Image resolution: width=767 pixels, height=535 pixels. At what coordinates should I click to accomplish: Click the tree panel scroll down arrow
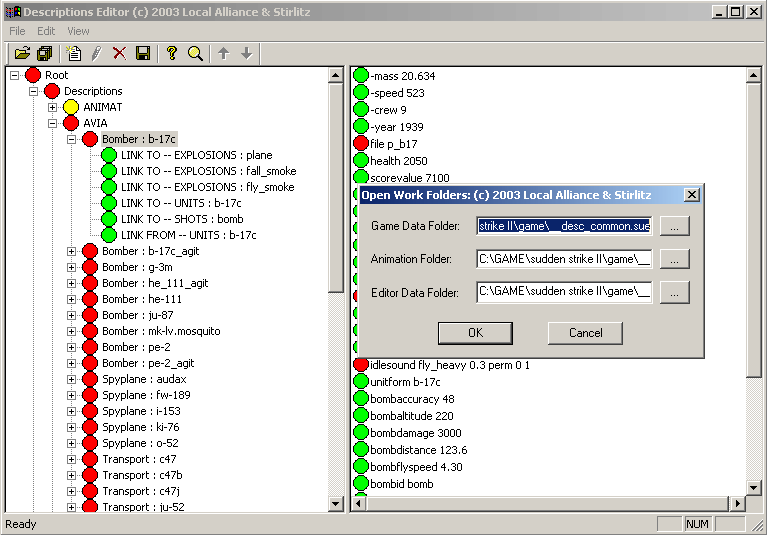pos(336,503)
